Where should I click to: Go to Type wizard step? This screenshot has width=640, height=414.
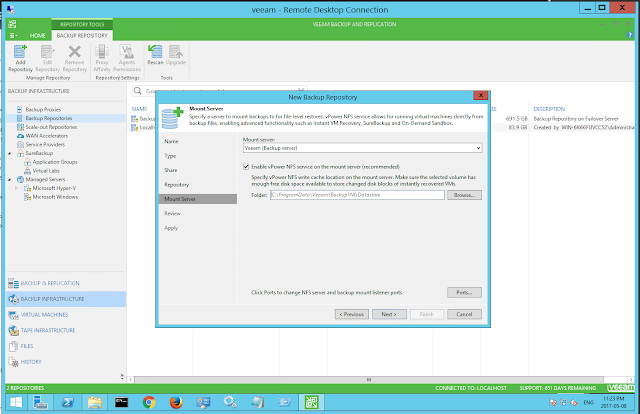click(x=170, y=156)
